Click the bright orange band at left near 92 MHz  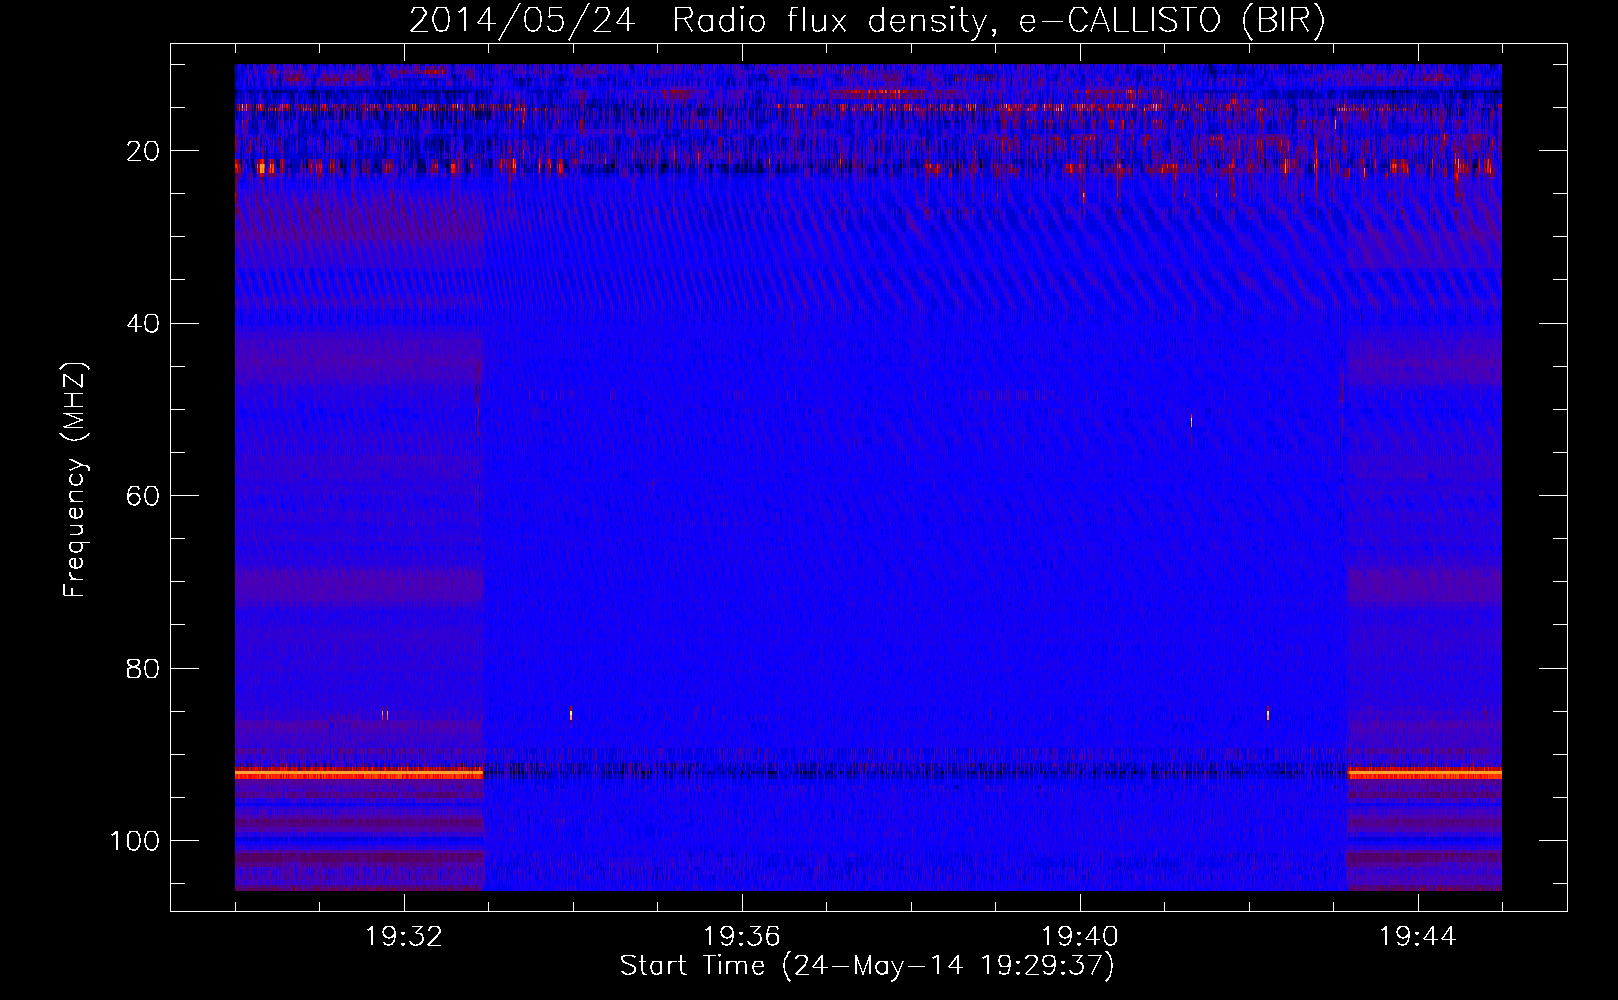[x=359, y=774]
